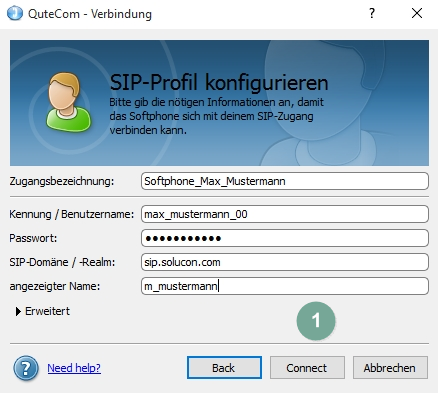Click the QuteCom - Verbindung window title
This screenshot has height=393, width=438.
(90, 14)
